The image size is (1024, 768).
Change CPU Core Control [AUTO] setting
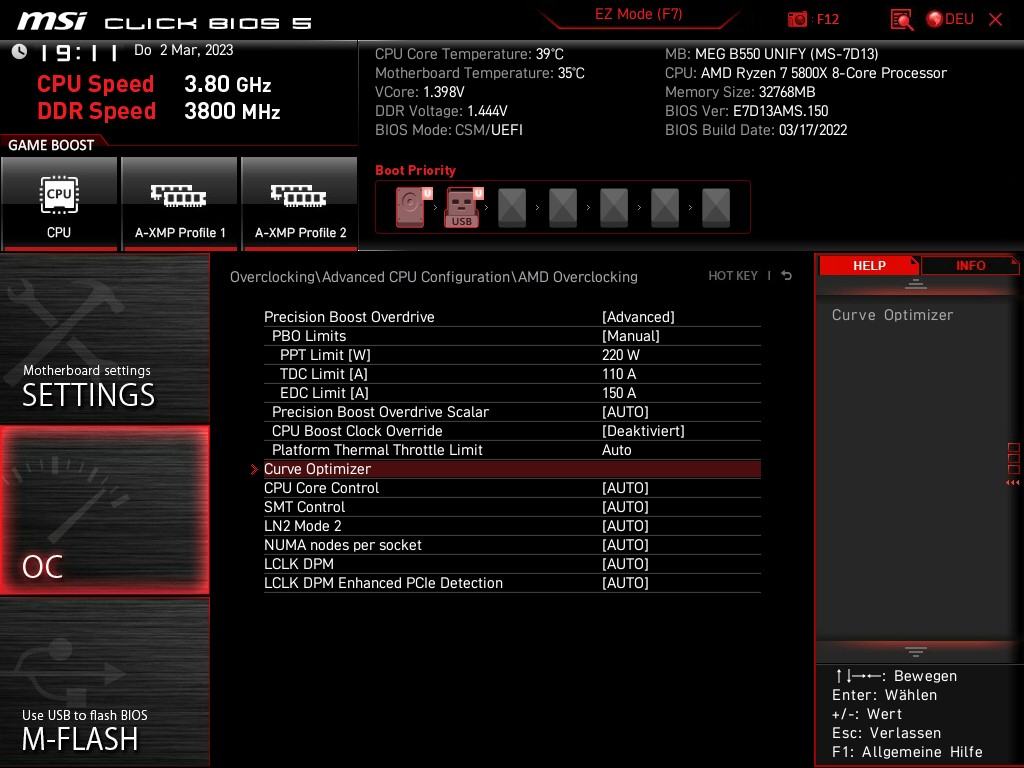(x=625, y=488)
